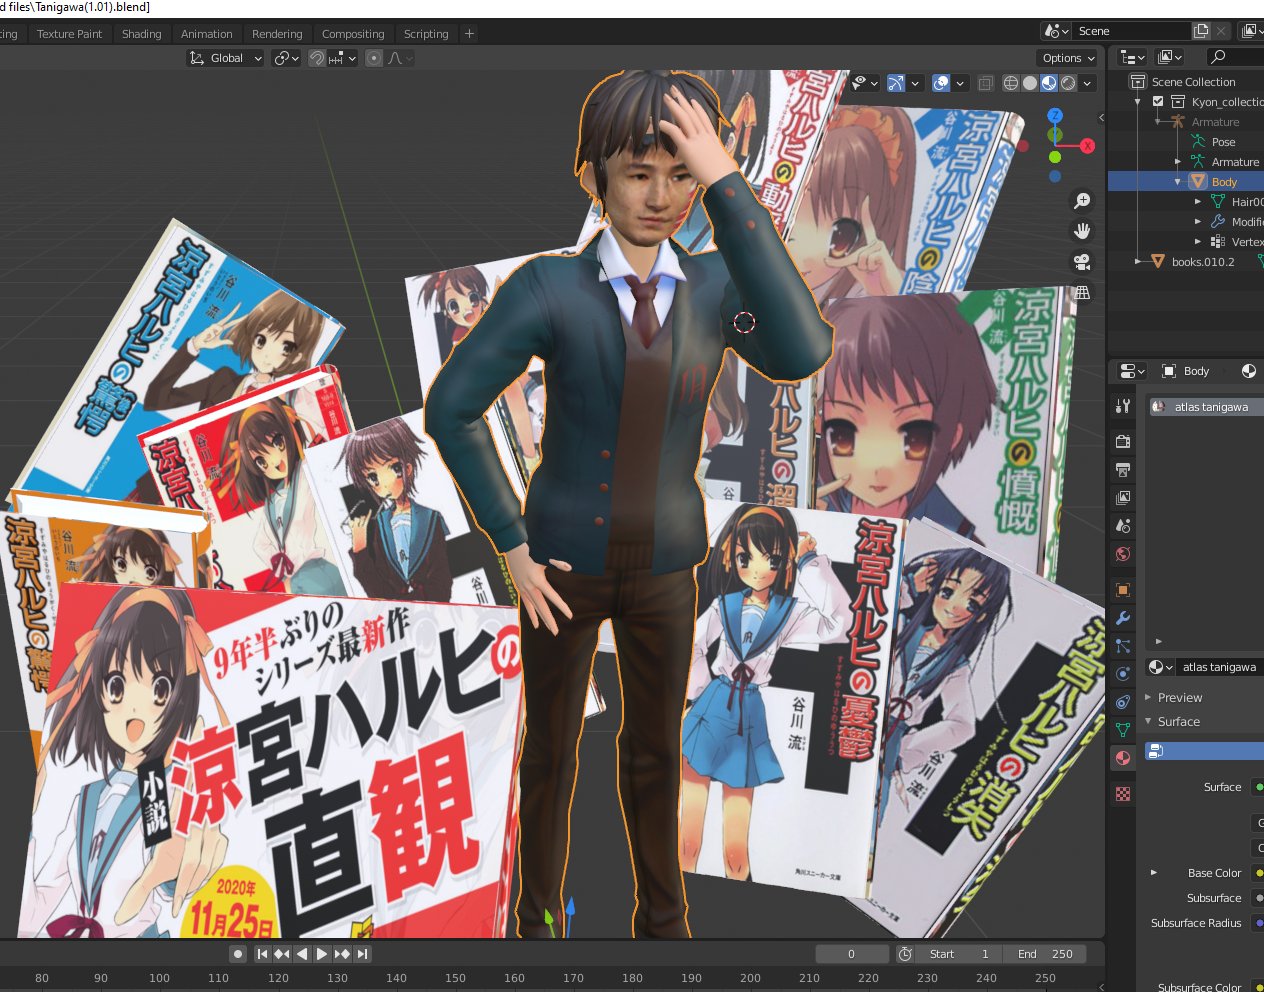Screen dimensions: 1264x992
Task: Add a new workspace with plus button
Action: tap(469, 34)
